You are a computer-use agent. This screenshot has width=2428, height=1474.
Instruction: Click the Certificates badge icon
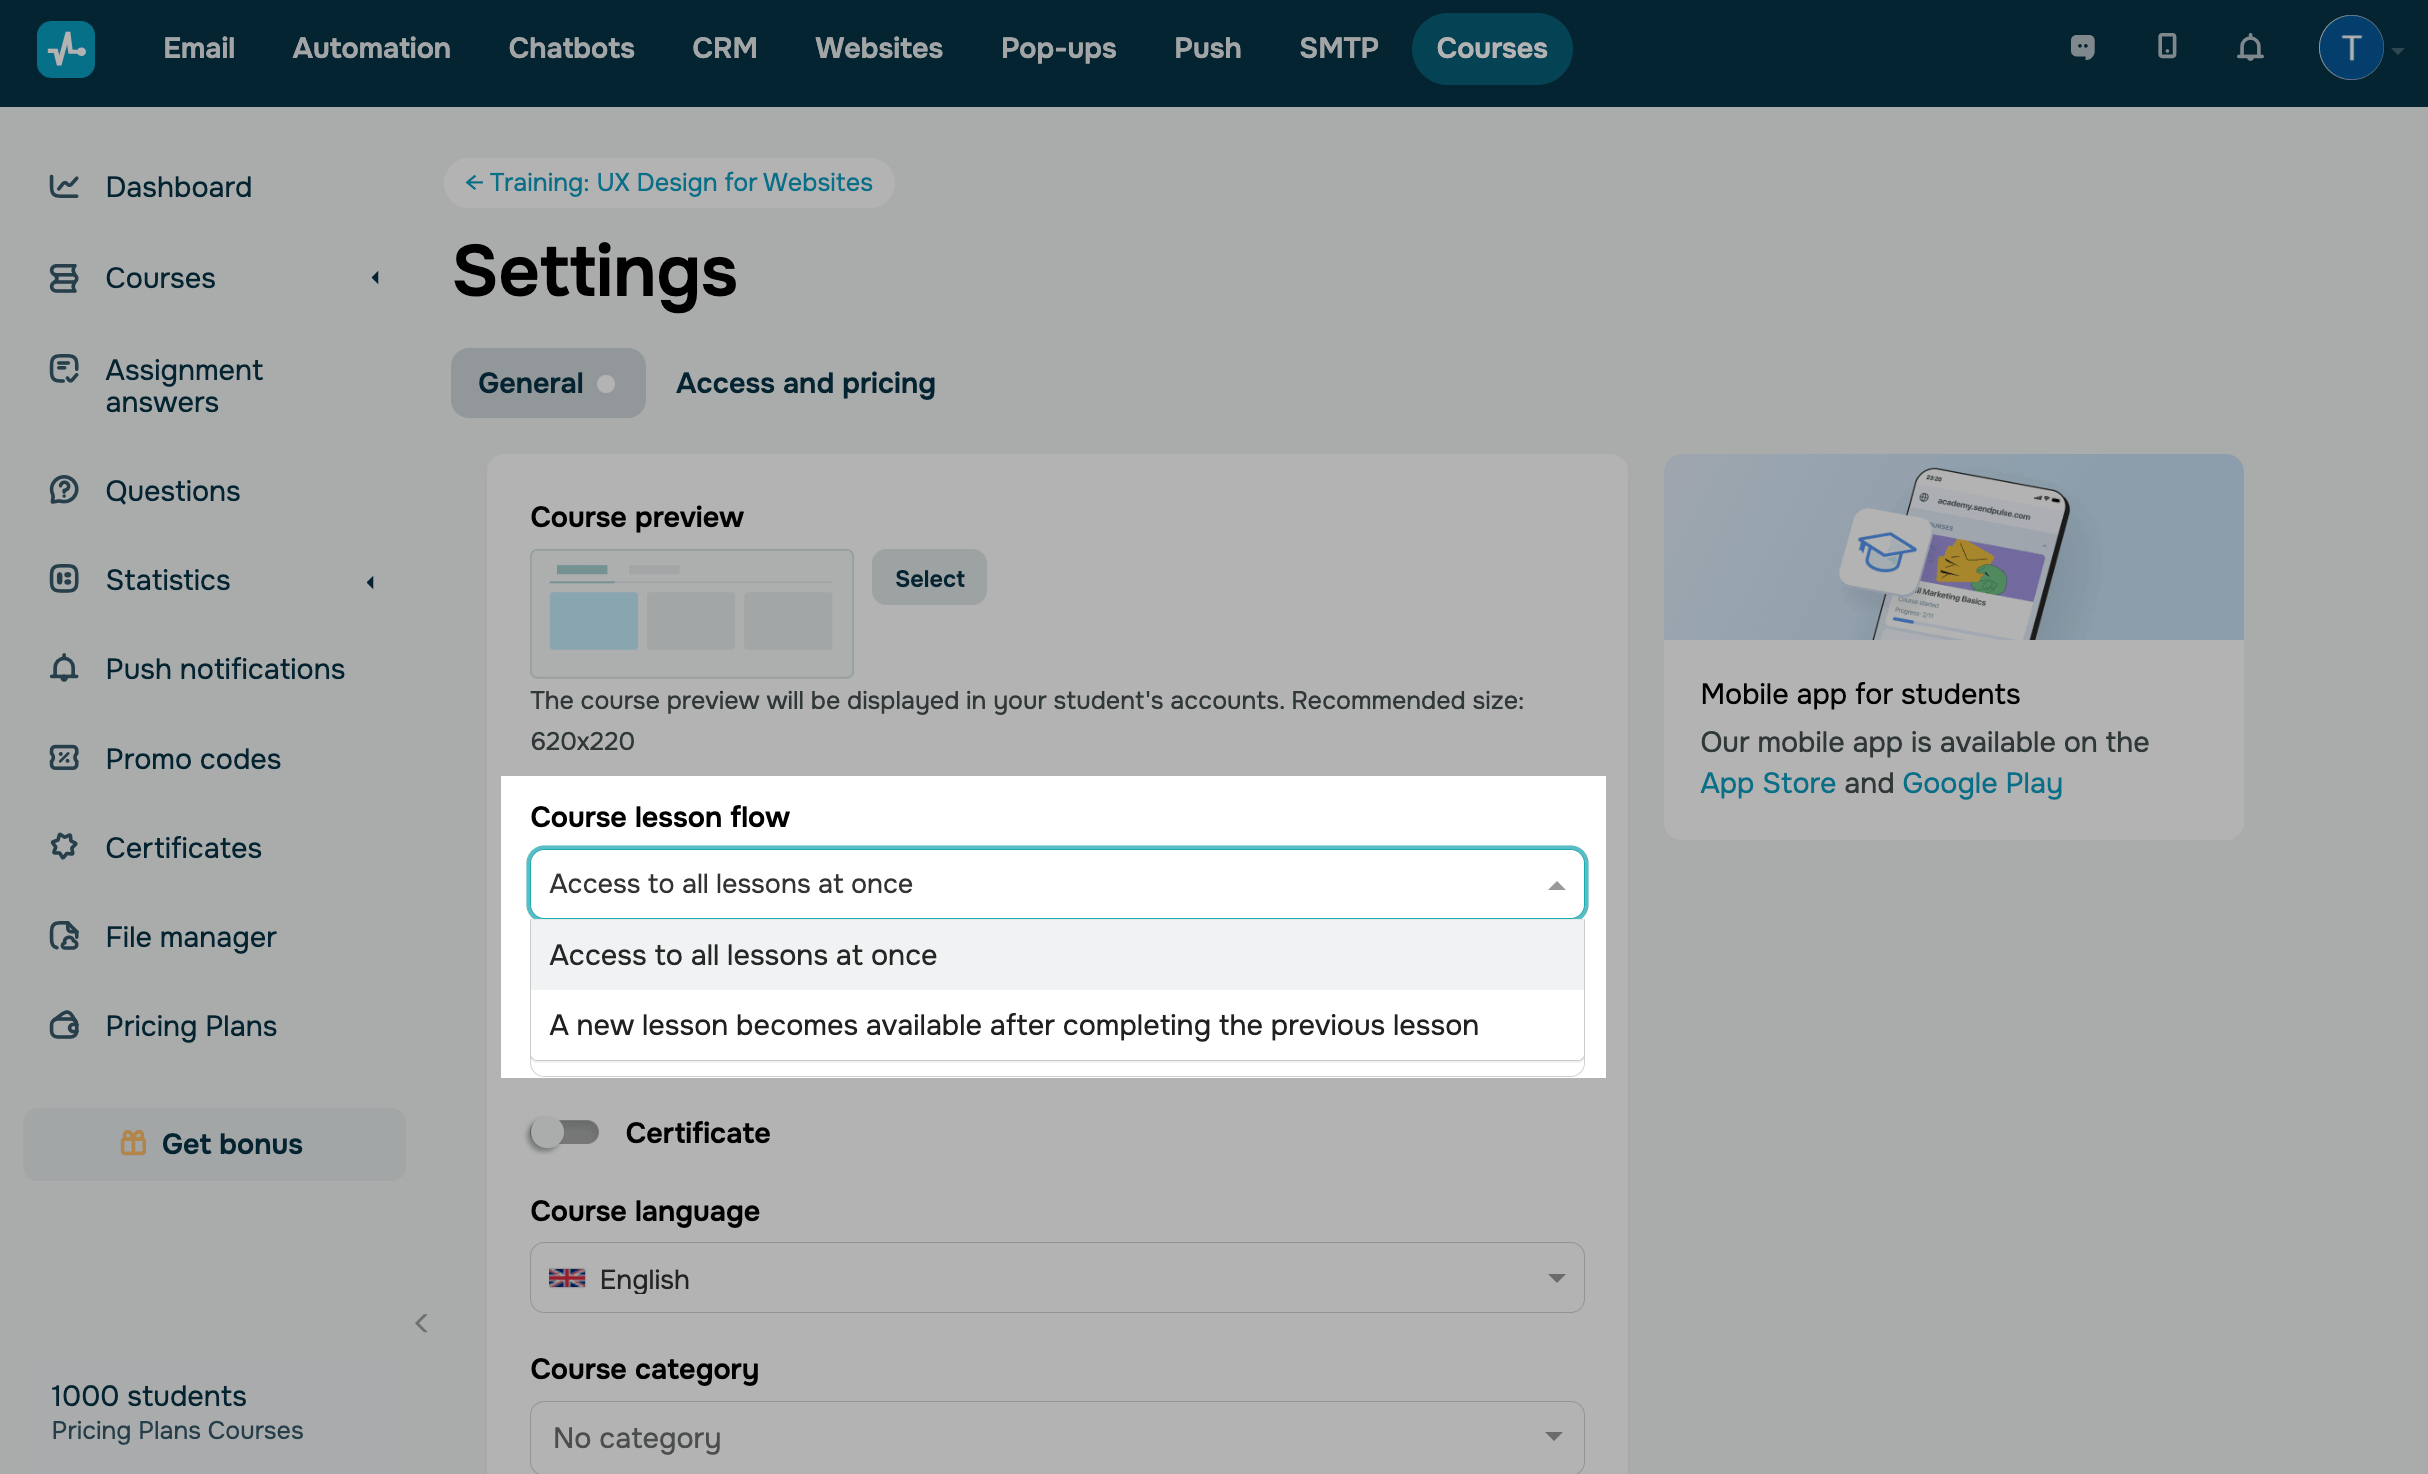pyautogui.click(x=64, y=847)
